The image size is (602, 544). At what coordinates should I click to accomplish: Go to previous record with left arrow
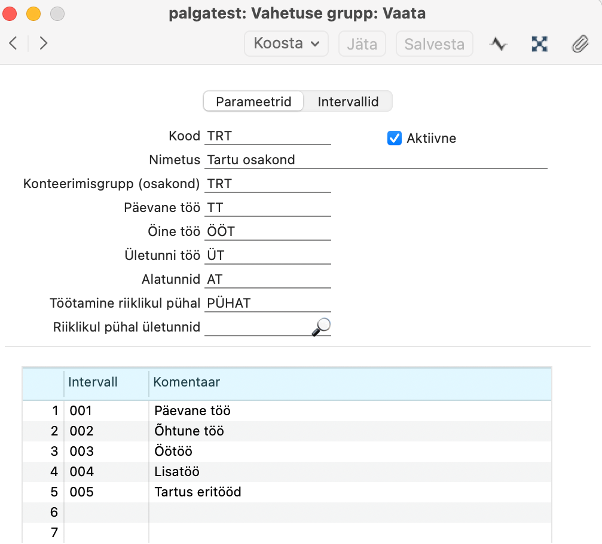coord(13,44)
